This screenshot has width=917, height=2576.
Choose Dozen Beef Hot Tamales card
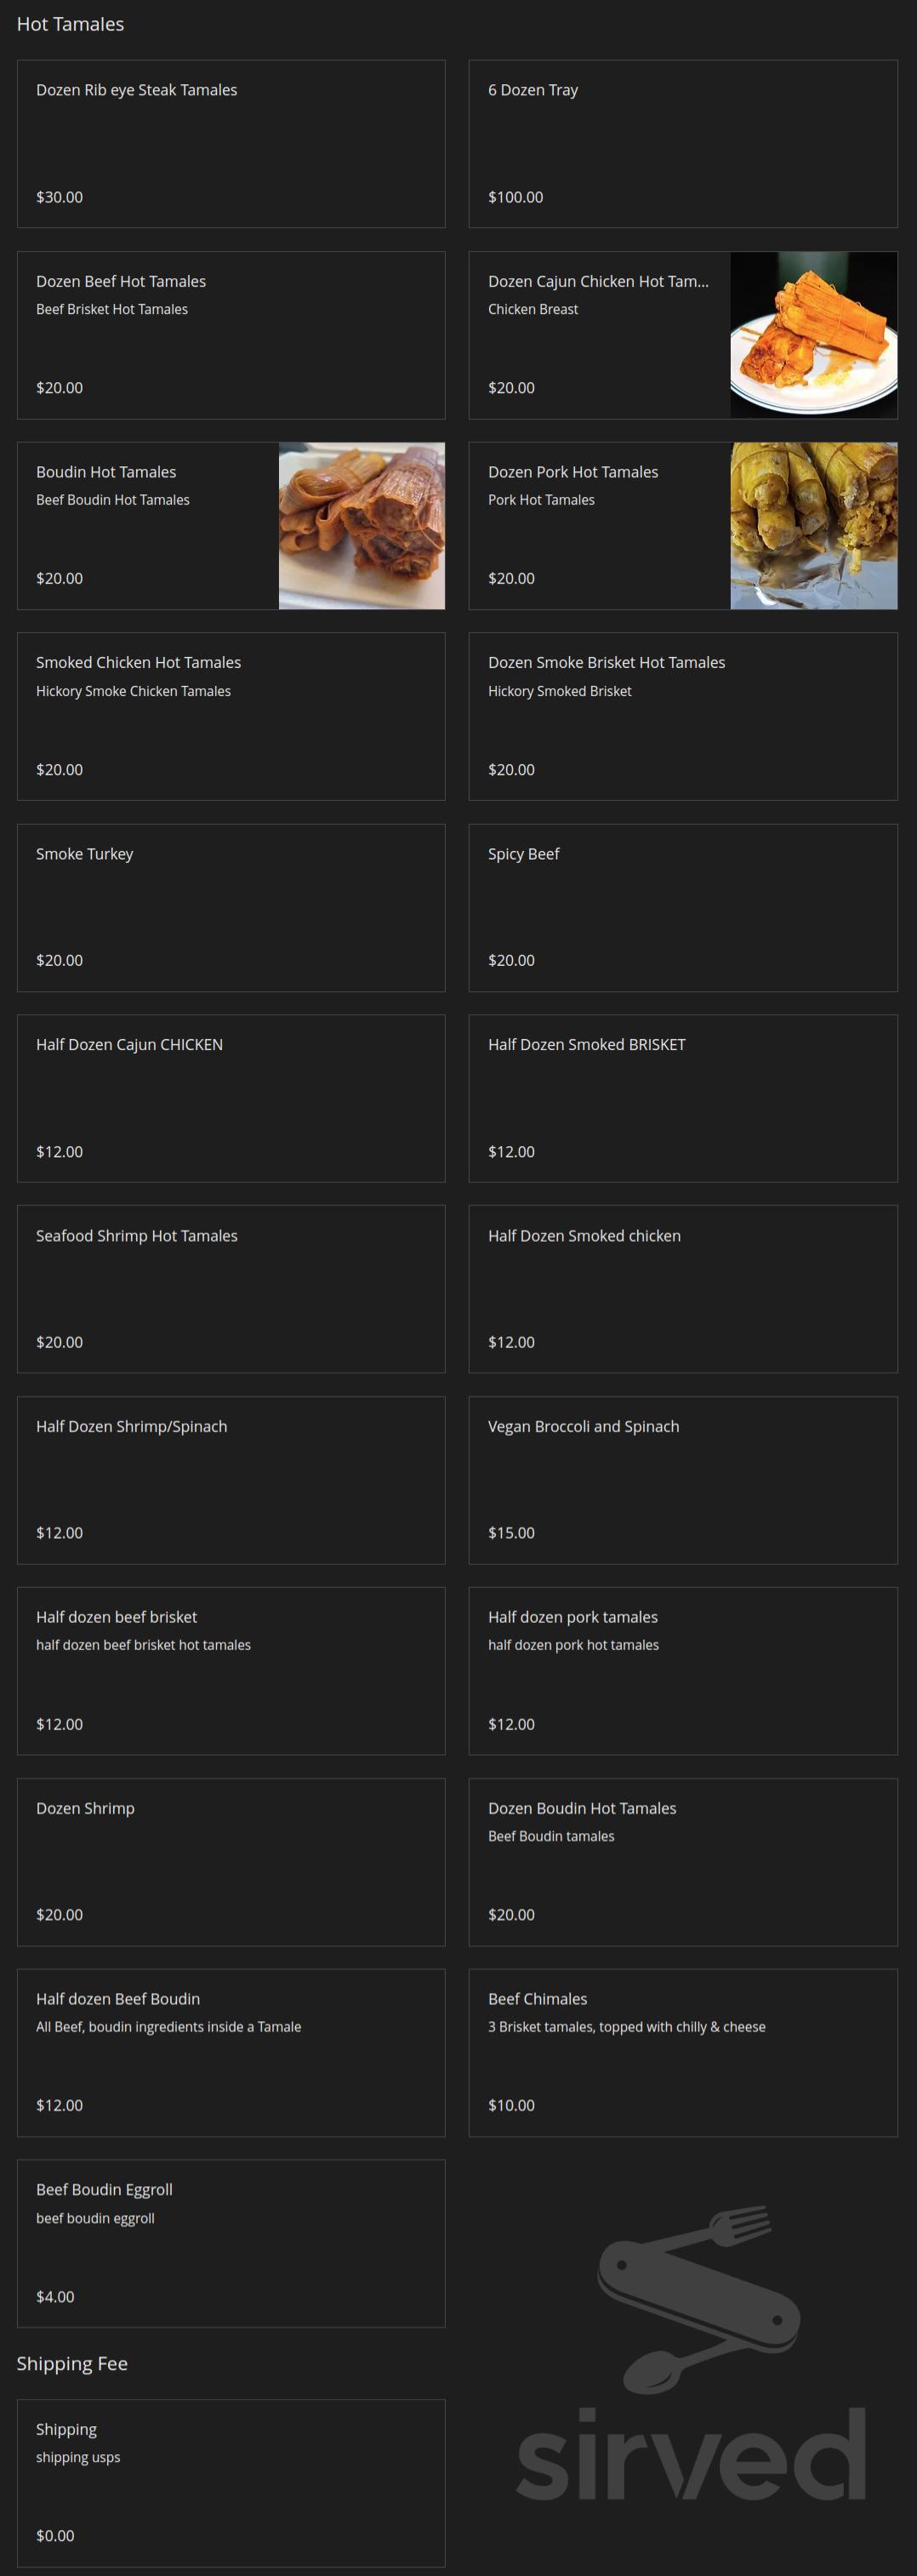(x=231, y=335)
